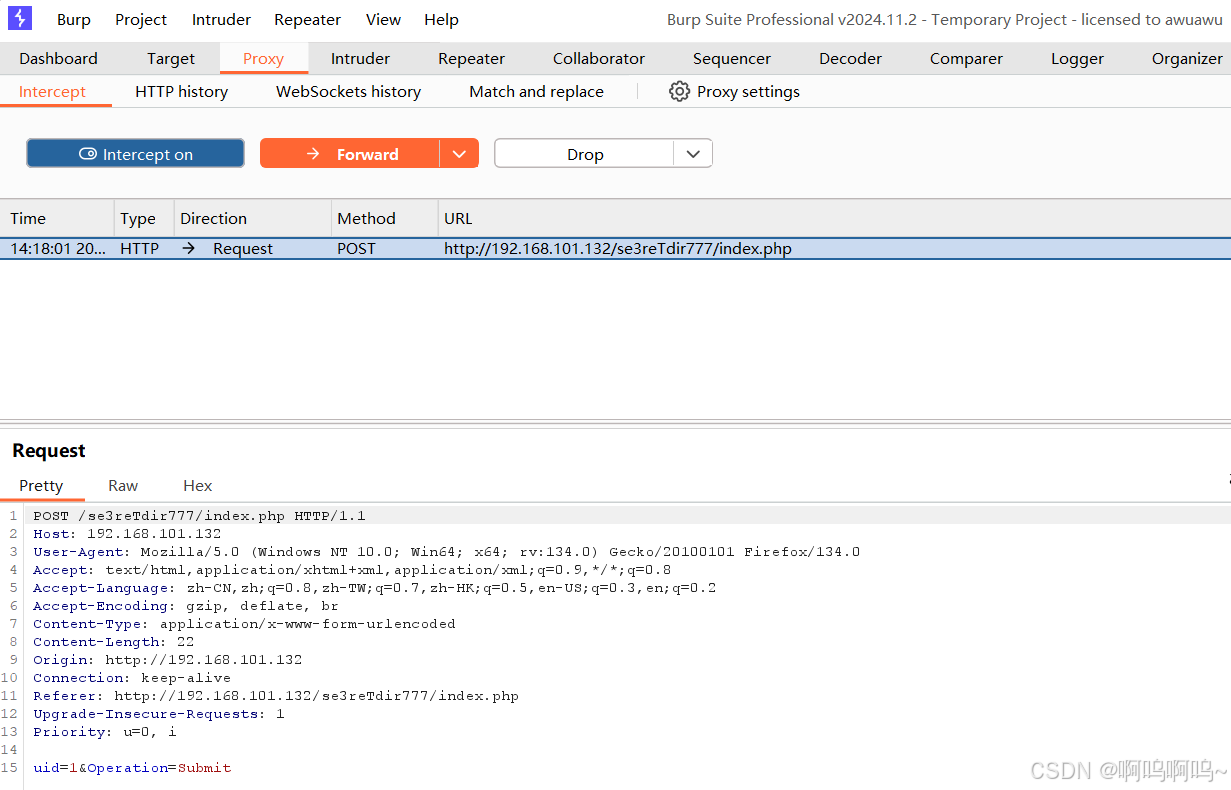Click the Burp Suite lightning logo icon
This screenshot has height=790, width=1231.
(x=20, y=18)
